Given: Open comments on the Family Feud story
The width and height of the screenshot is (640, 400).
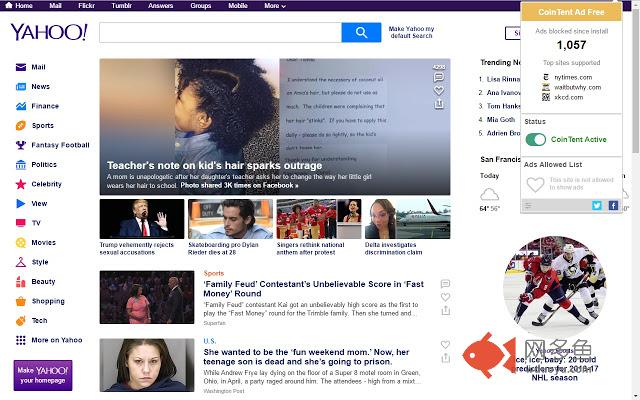Looking at the screenshot, I should point(445,284).
